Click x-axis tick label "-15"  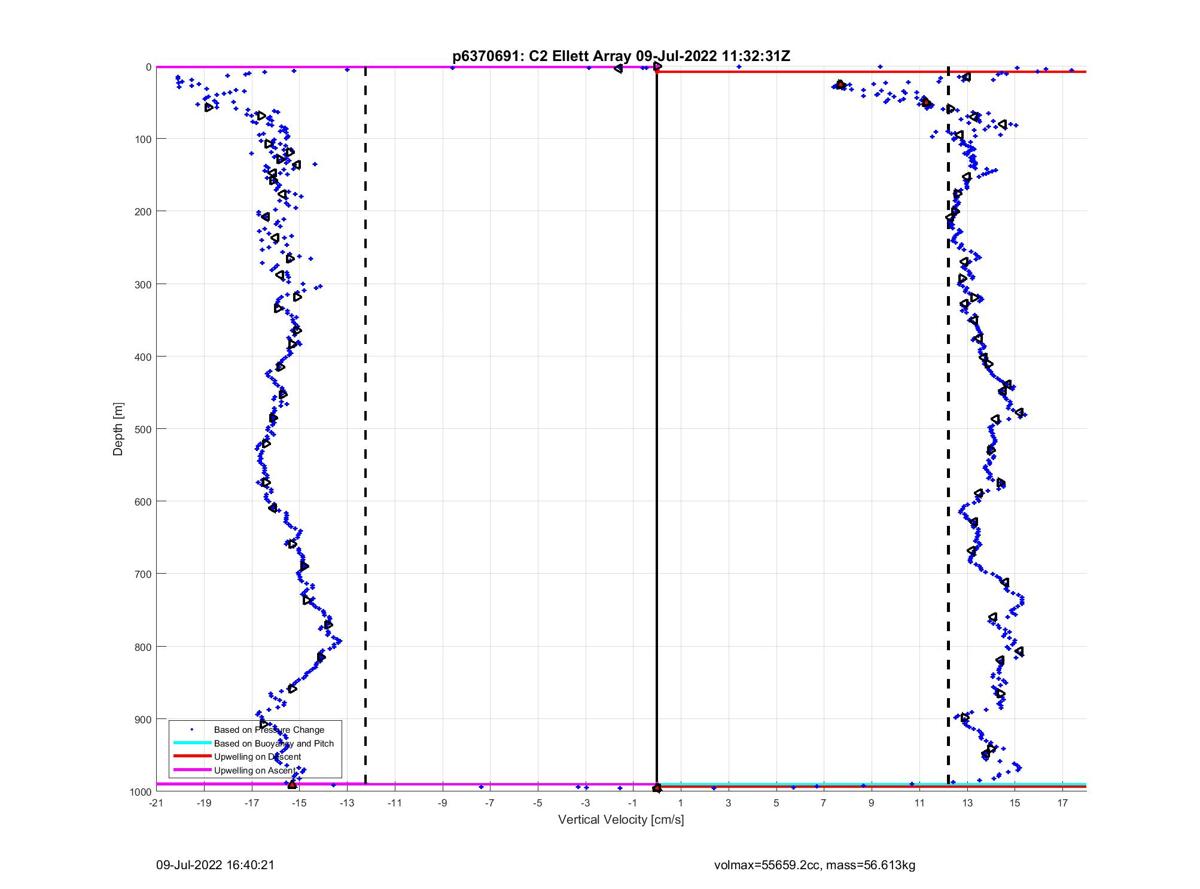pos(298,802)
